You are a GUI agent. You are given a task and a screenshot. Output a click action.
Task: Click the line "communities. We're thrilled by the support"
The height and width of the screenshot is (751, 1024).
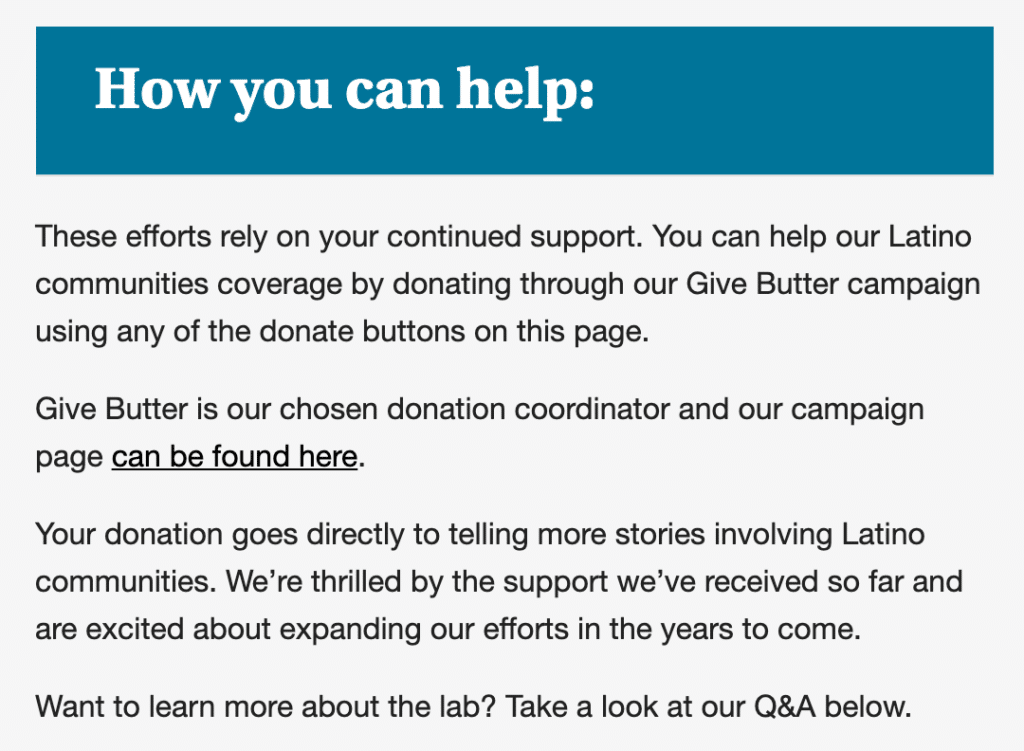point(499,581)
